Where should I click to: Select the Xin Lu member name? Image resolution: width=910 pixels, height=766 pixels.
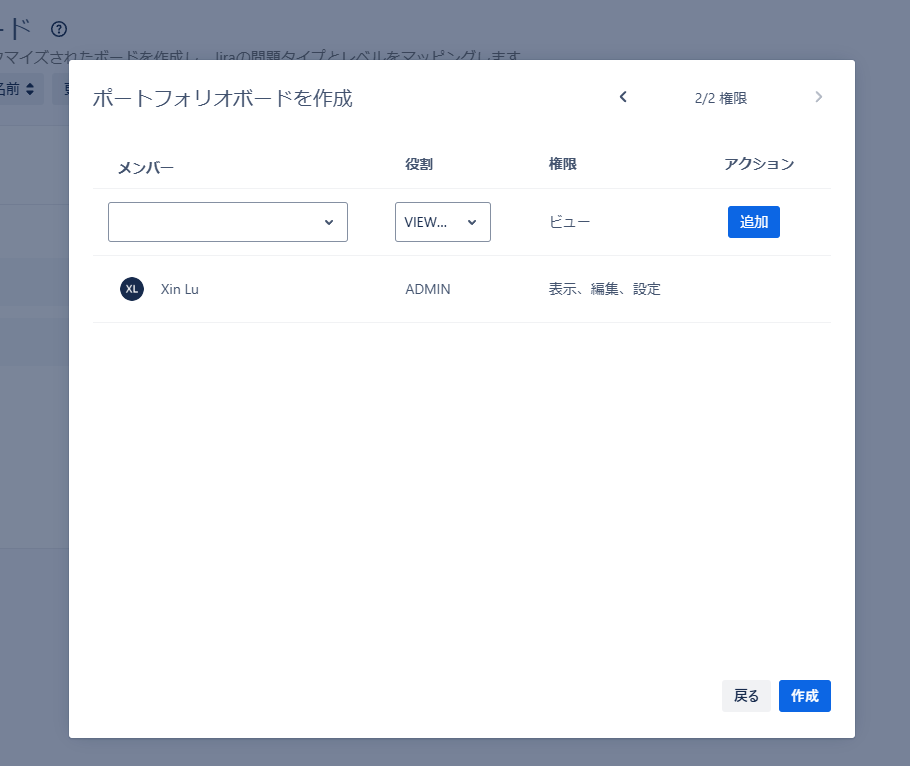click(x=180, y=289)
